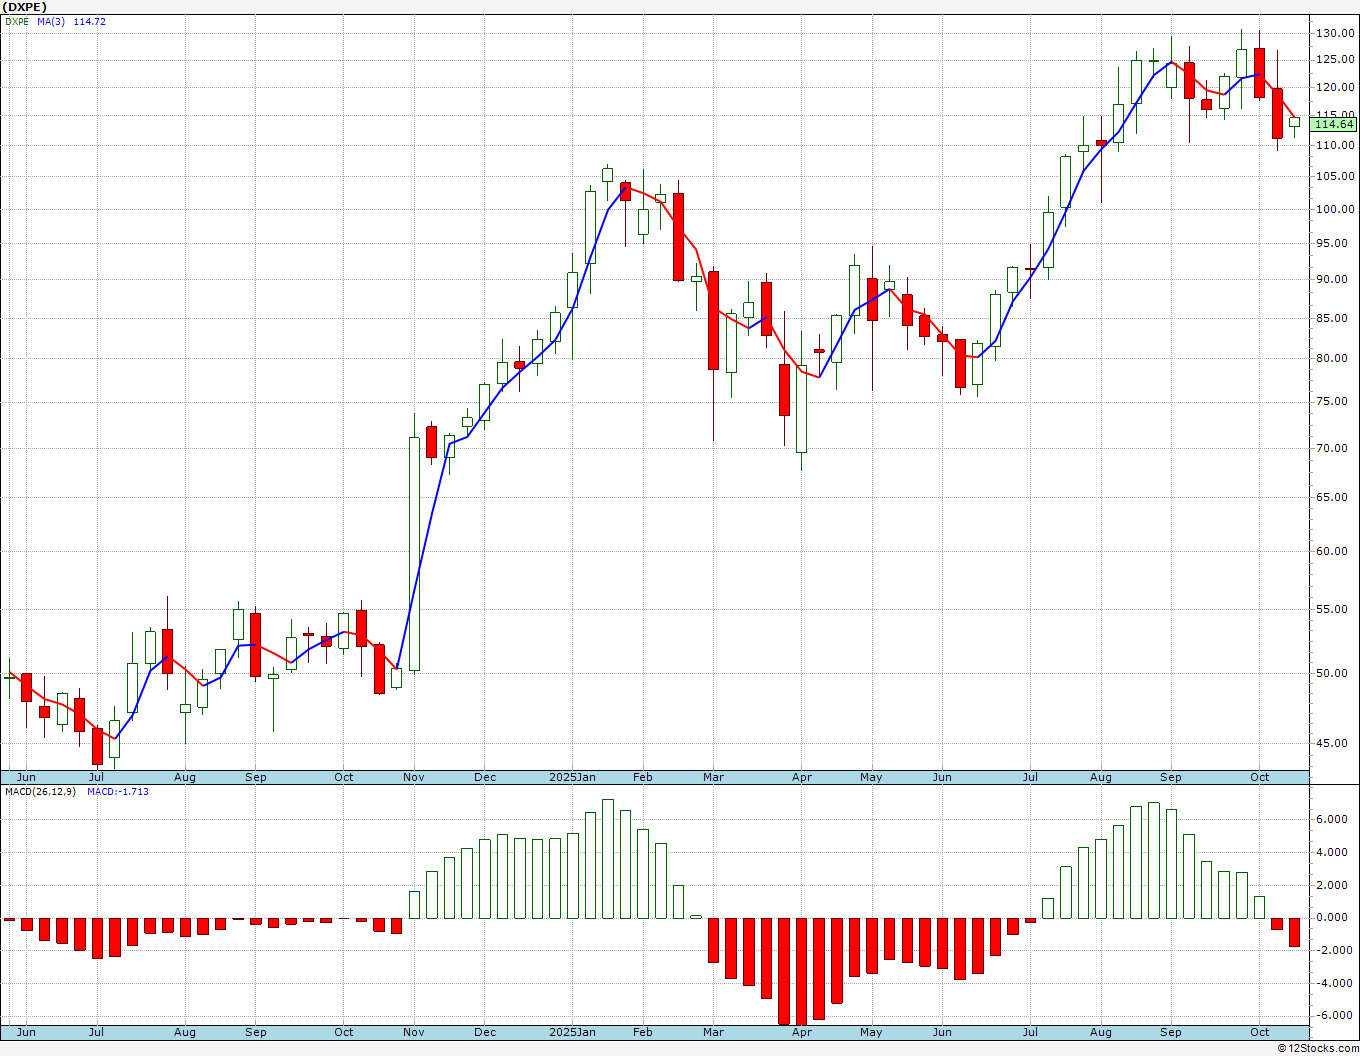Click the 125.00 price axis label
The width and height of the screenshot is (1360, 1056).
1335,60
